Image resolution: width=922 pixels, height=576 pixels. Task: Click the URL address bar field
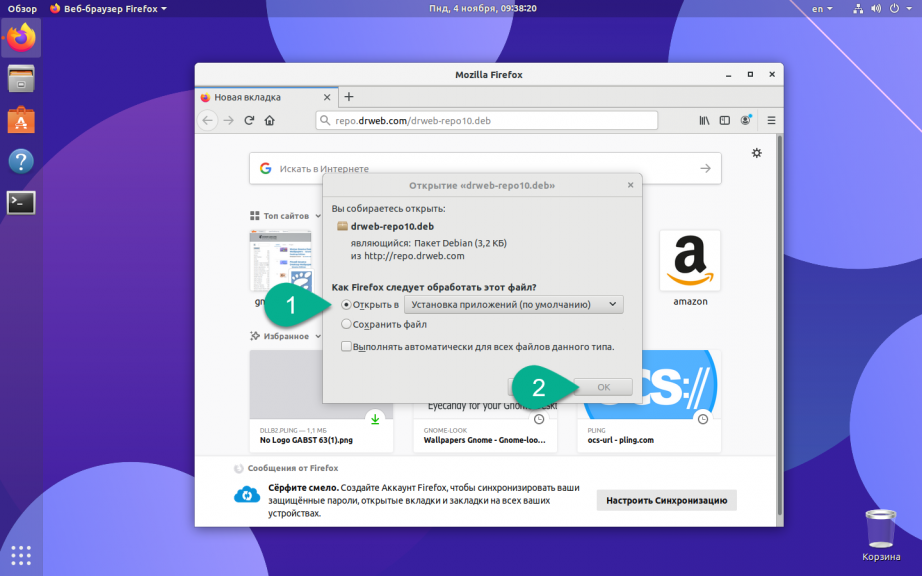pyautogui.click(x=487, y=120)
